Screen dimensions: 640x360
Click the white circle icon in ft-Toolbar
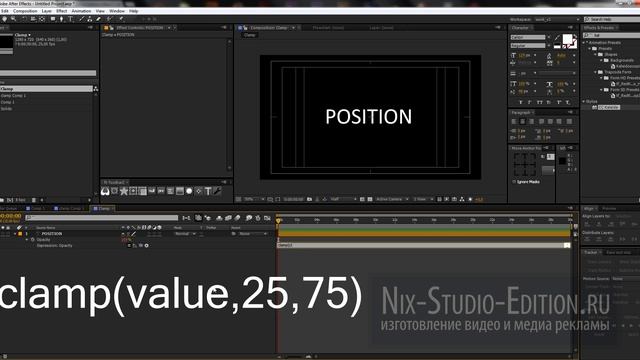(x=189, y=191)
